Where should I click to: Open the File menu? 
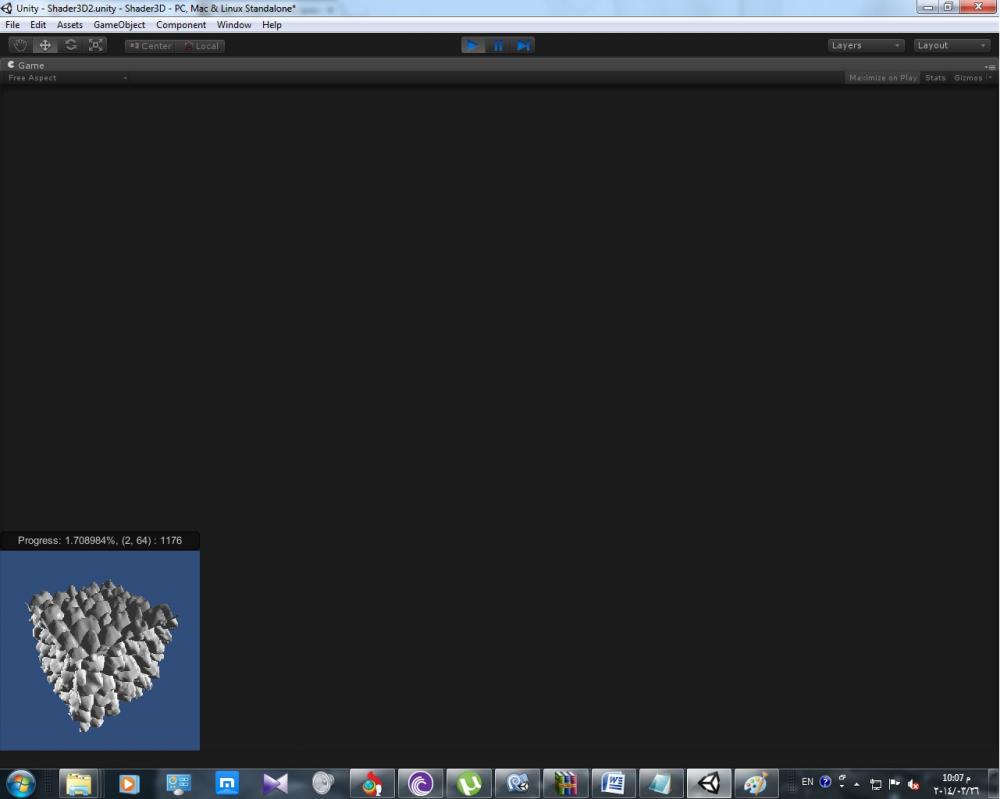(12, 25)
